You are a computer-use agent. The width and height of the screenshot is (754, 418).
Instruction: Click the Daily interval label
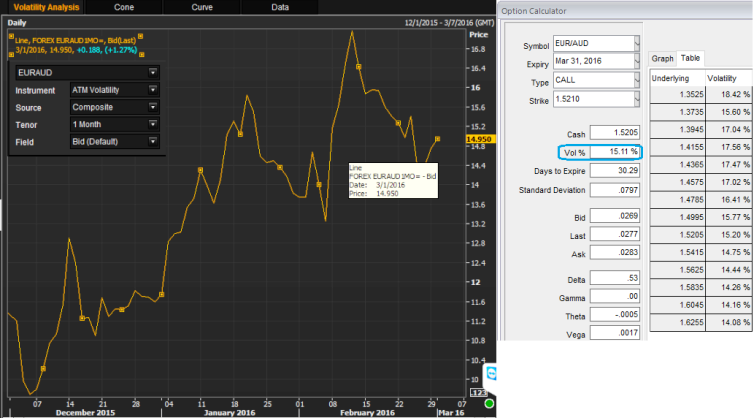tap(17, 21)
